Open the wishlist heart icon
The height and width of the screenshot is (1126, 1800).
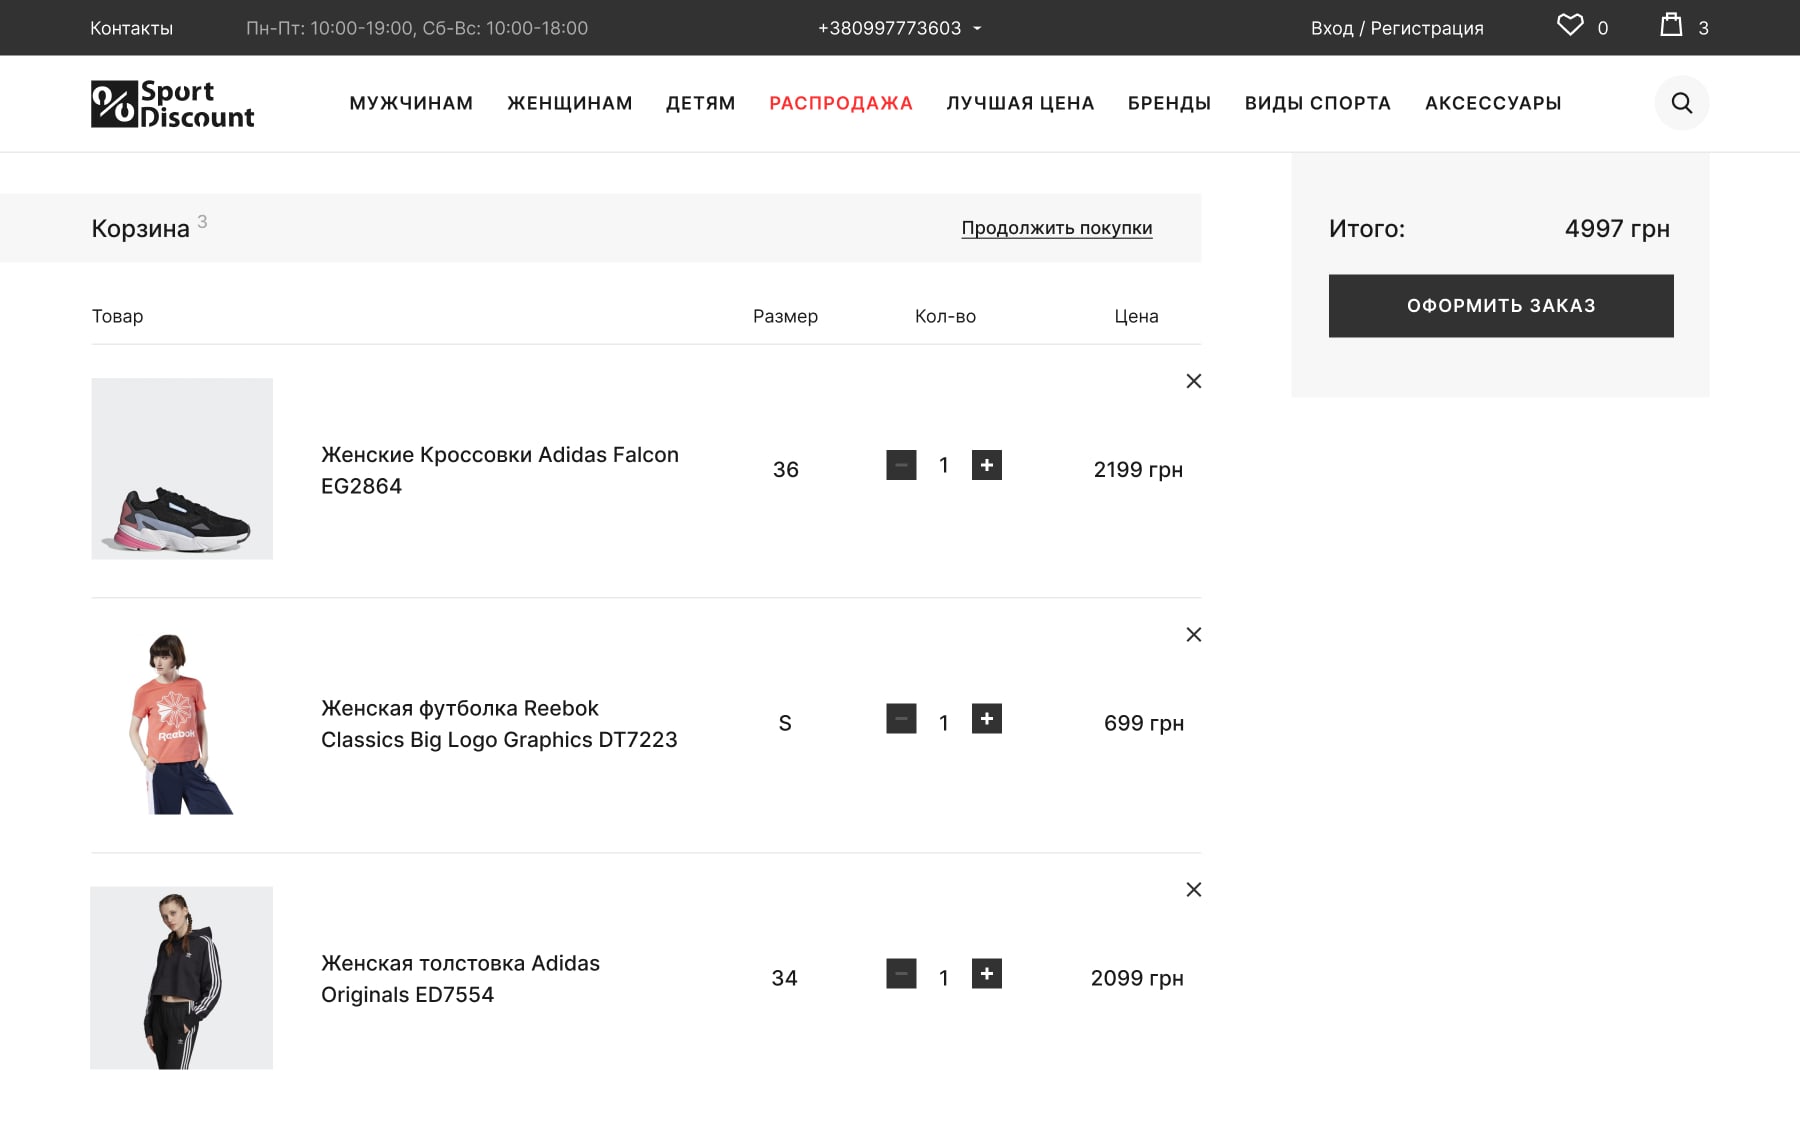point(1570,25)
